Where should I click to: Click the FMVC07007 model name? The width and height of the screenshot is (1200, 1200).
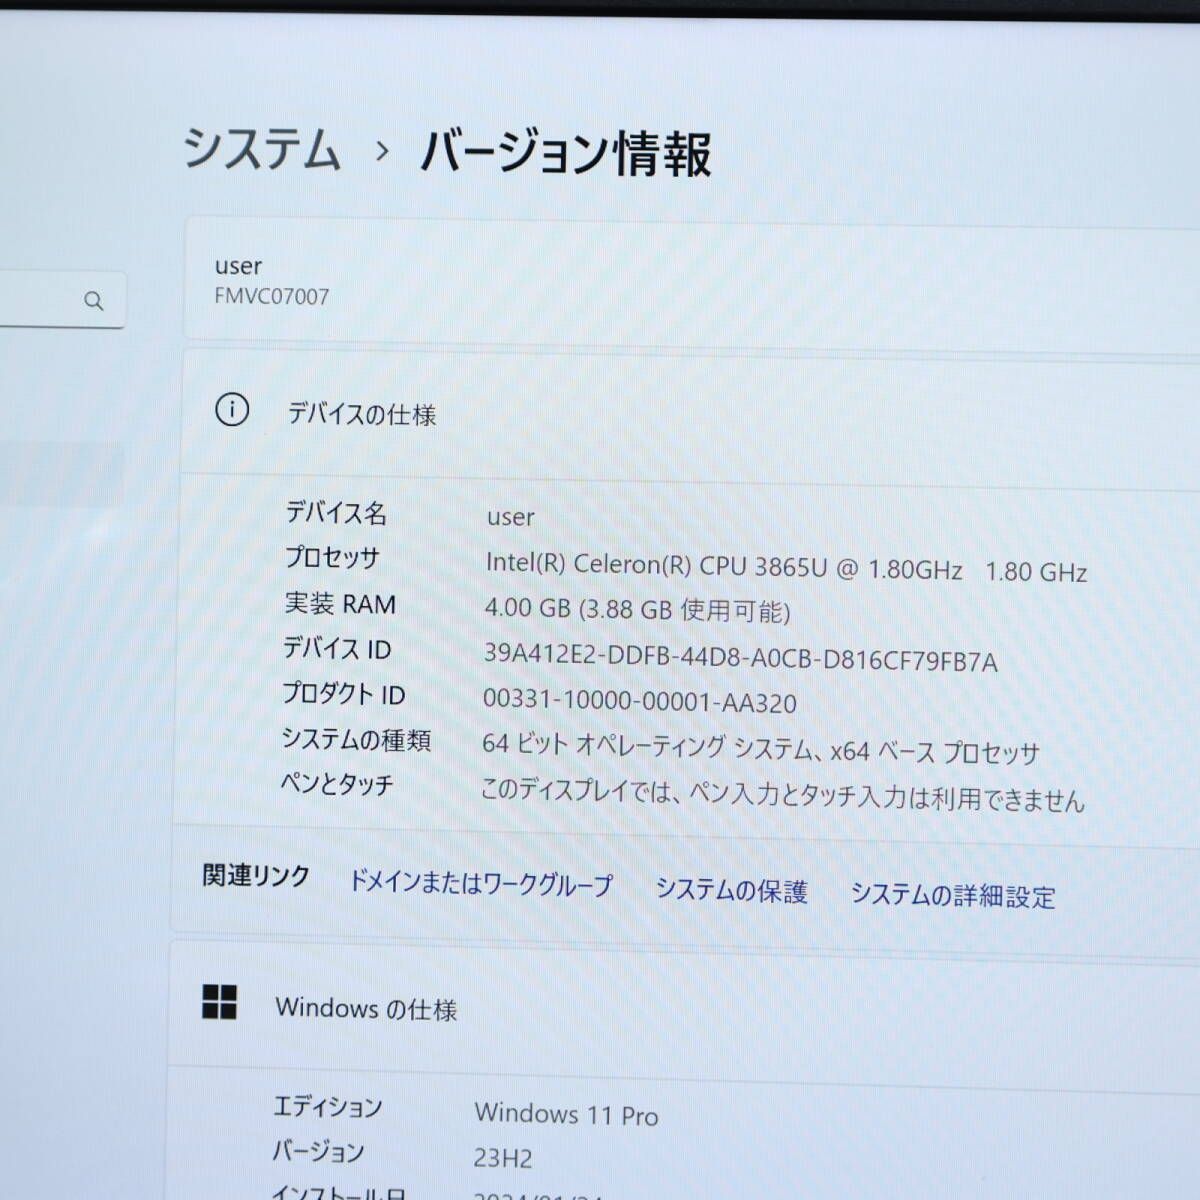click(272, 296)
